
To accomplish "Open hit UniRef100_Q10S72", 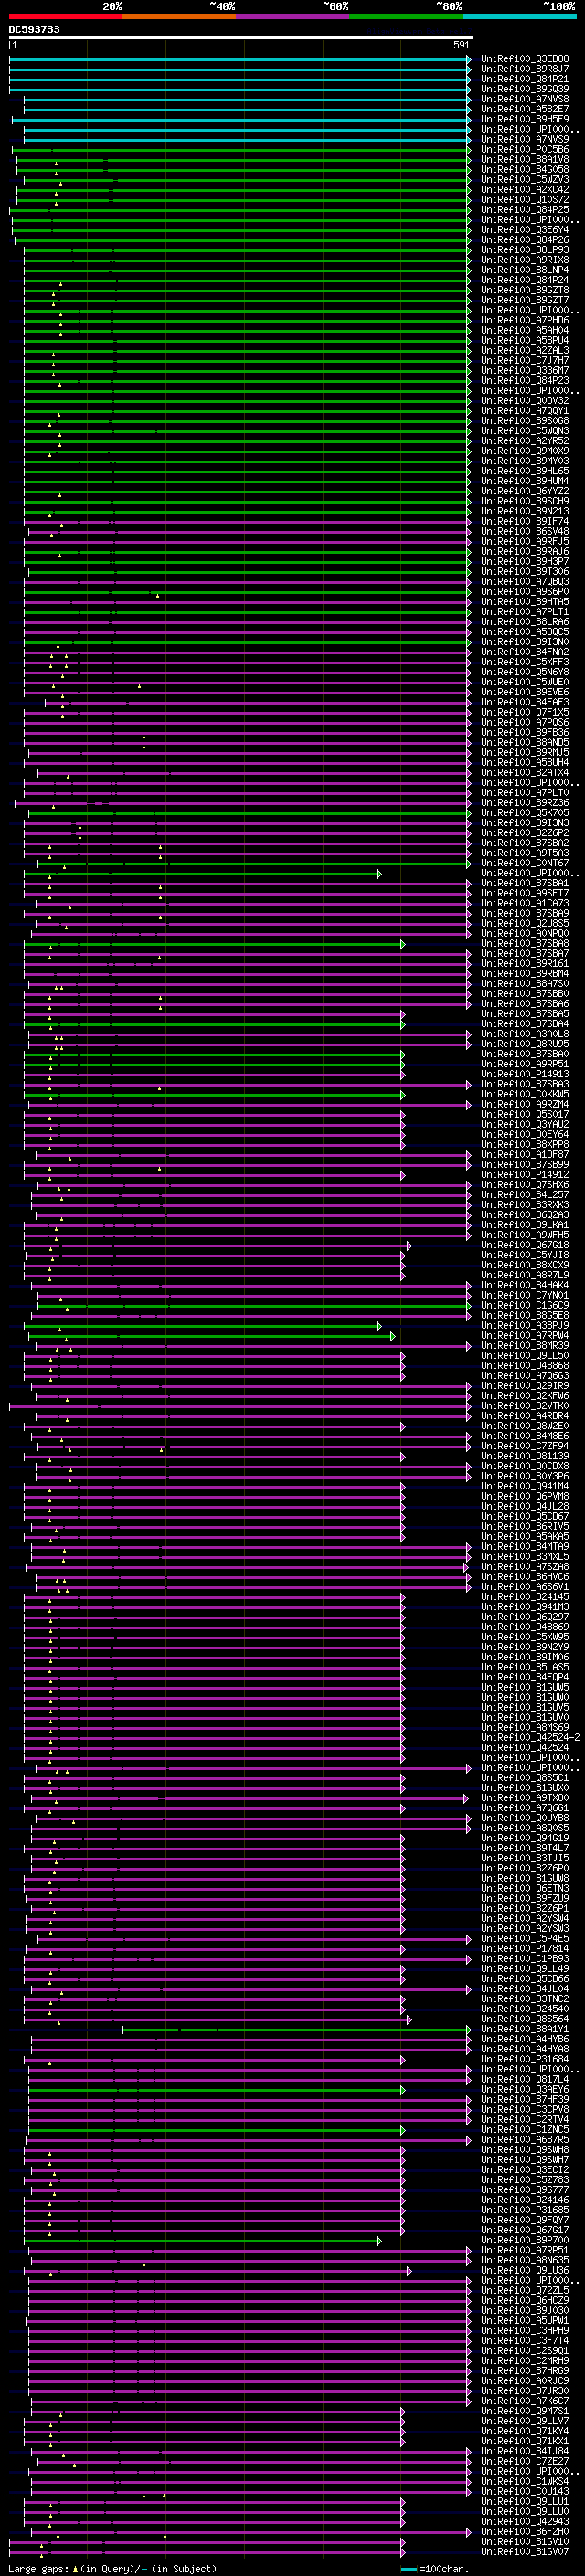I will pyautogui.click(x=525, y=200).
